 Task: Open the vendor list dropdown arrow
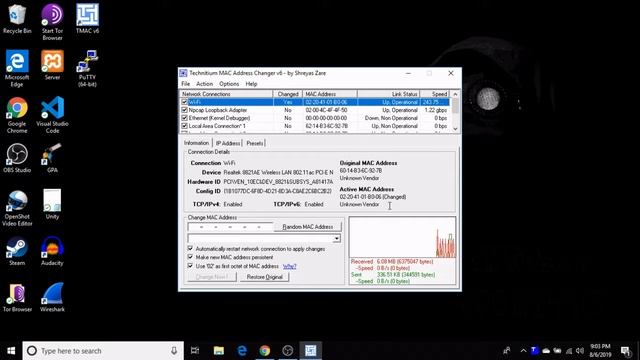pyautogui.click(x=336, y=238)
